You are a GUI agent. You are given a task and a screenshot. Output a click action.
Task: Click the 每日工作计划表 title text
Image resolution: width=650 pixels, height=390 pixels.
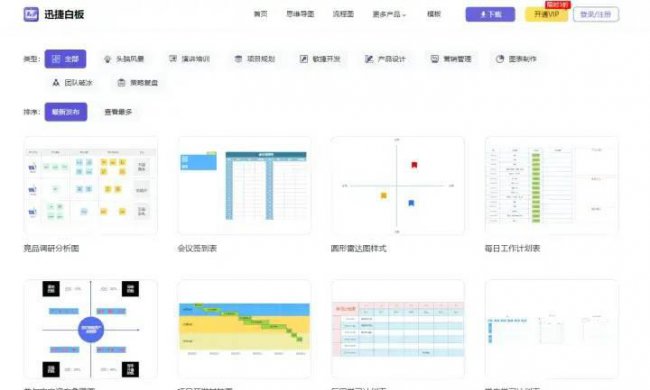pos(512,248)
